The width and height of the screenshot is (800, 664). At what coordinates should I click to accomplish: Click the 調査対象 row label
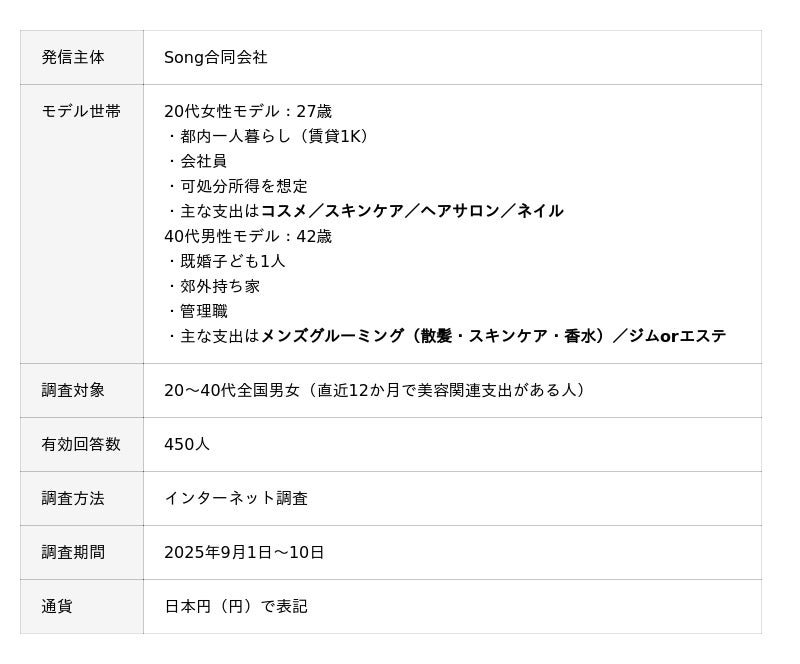pyautogui.click(x=73, y=391)
